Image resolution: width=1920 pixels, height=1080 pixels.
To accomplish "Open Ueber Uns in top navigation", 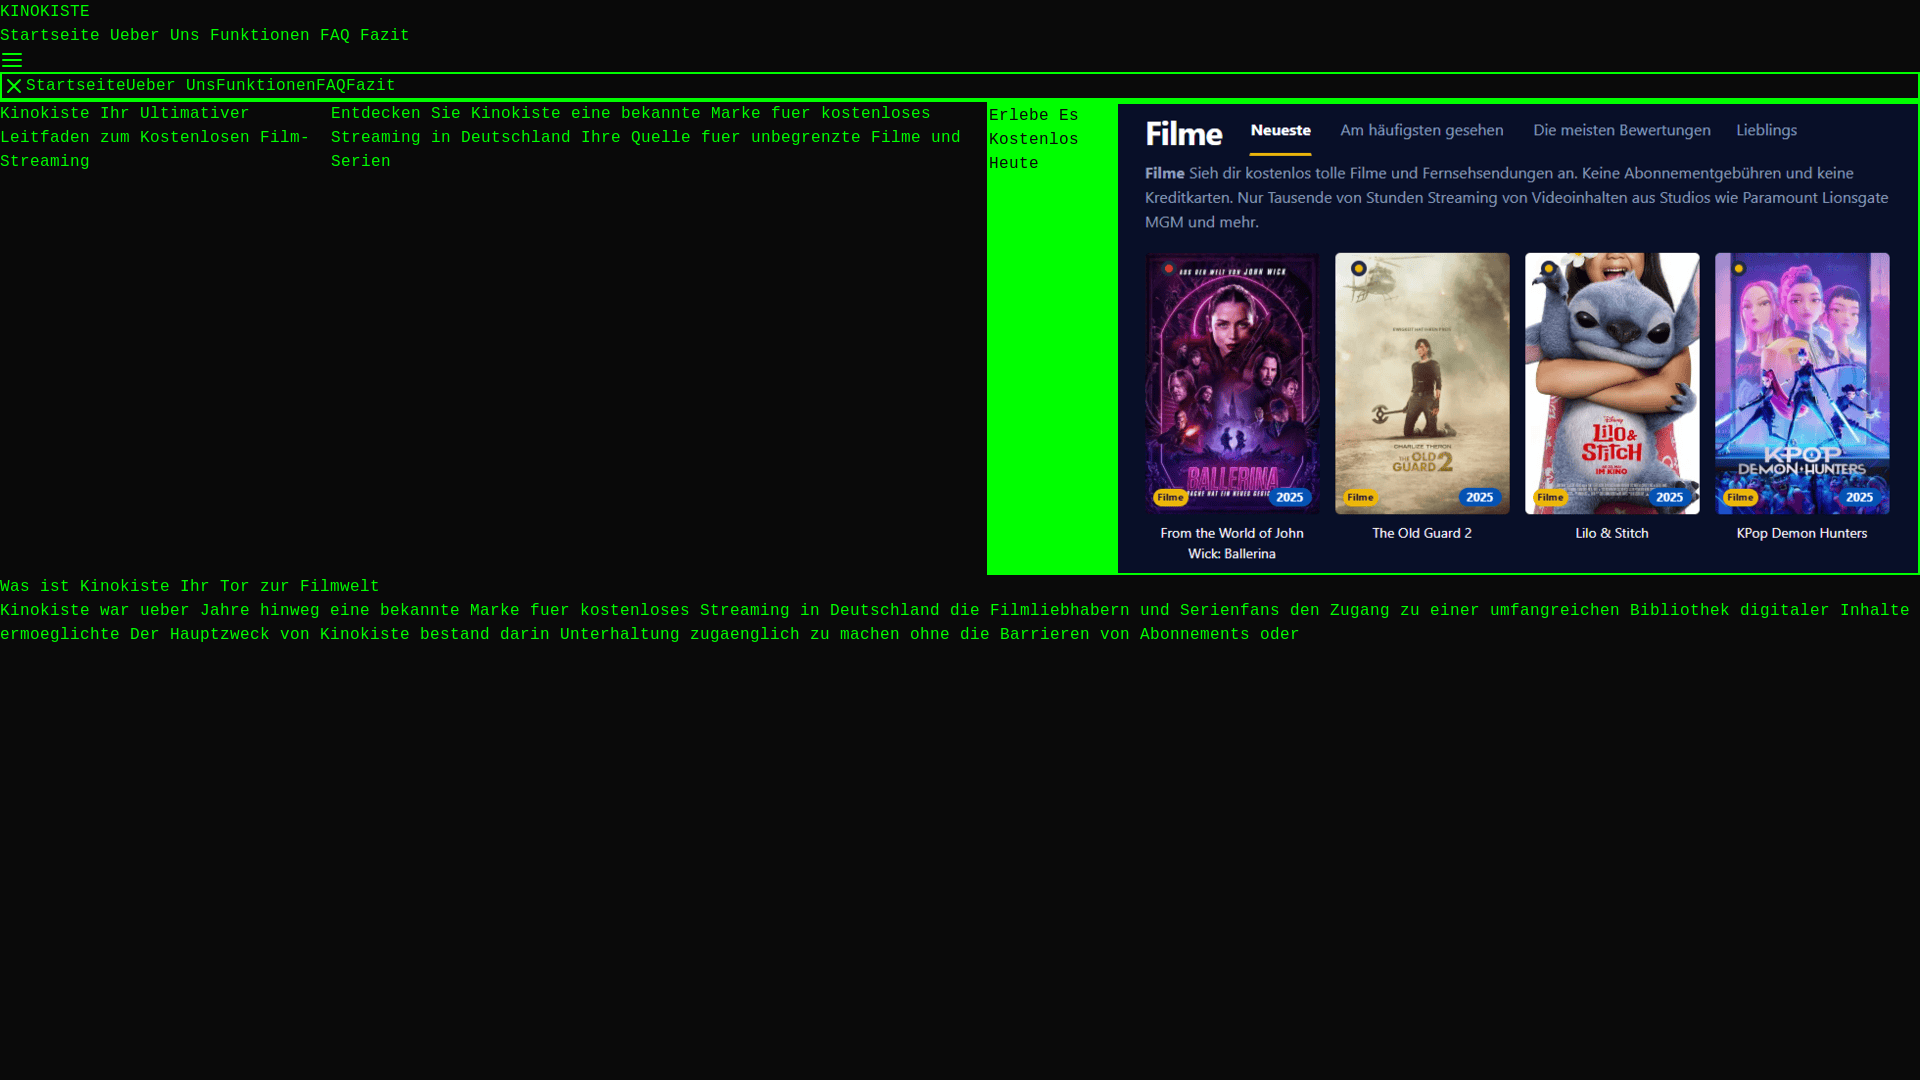I will 155,36.
